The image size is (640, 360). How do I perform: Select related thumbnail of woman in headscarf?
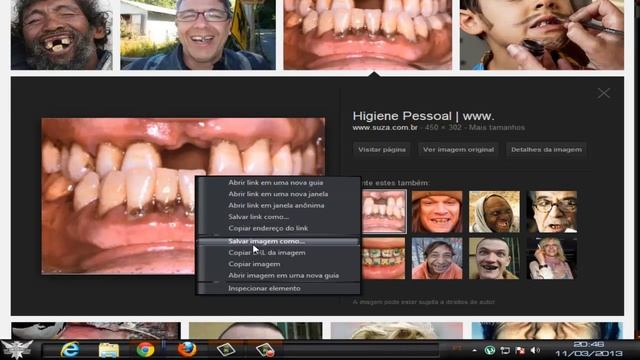click(494, 211)
